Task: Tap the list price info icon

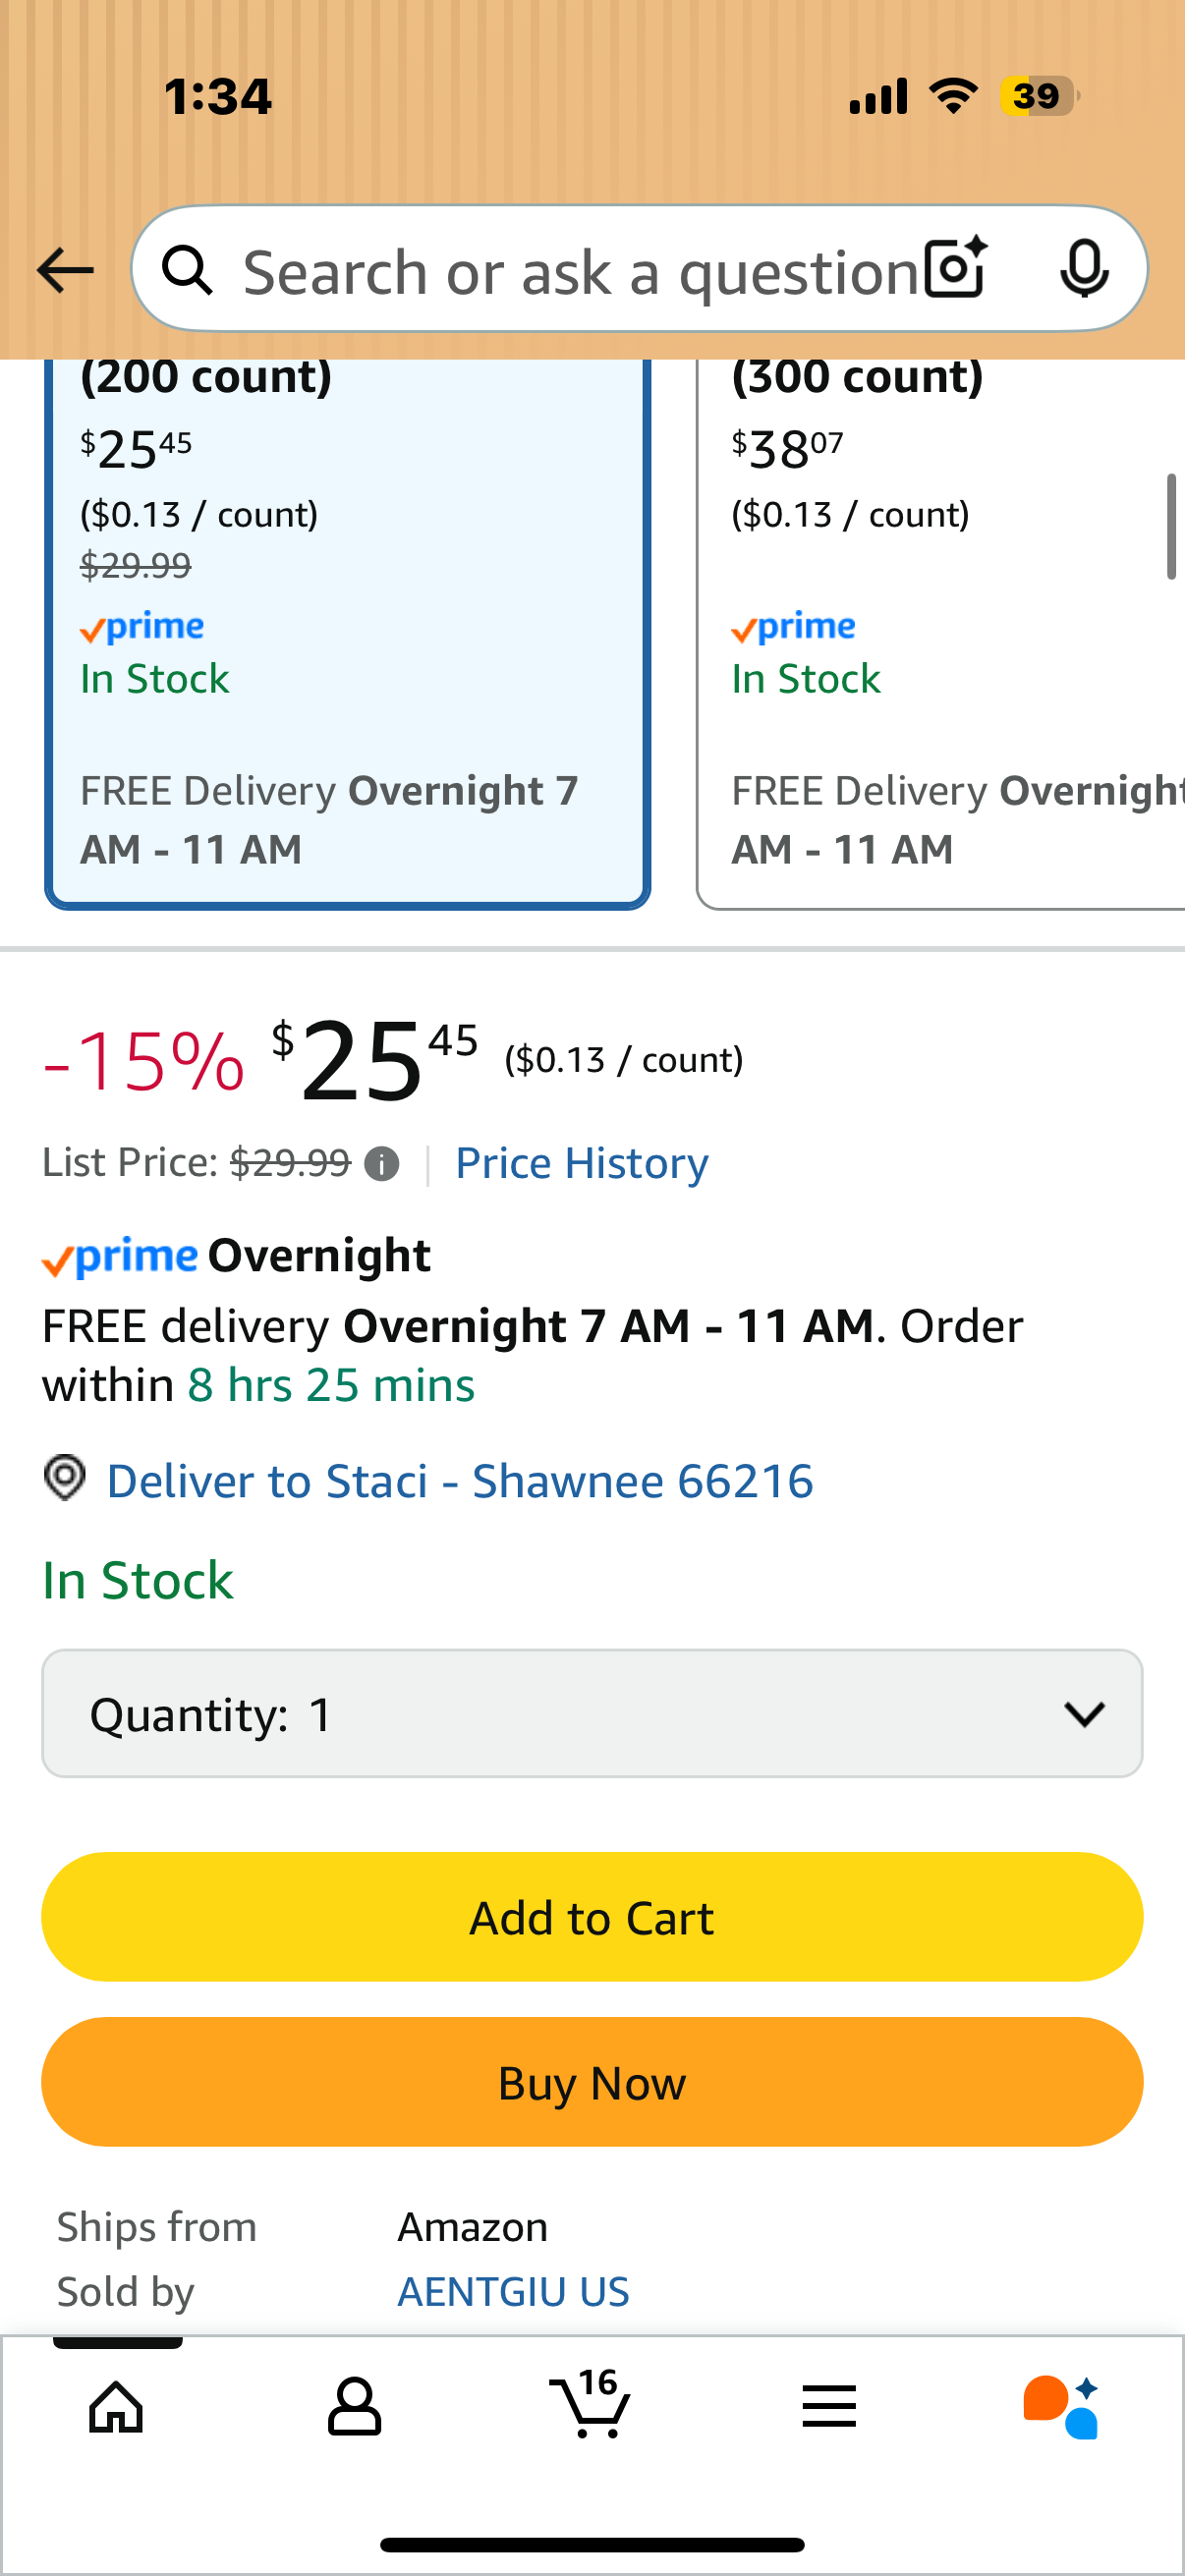Action: point(382,1164)
